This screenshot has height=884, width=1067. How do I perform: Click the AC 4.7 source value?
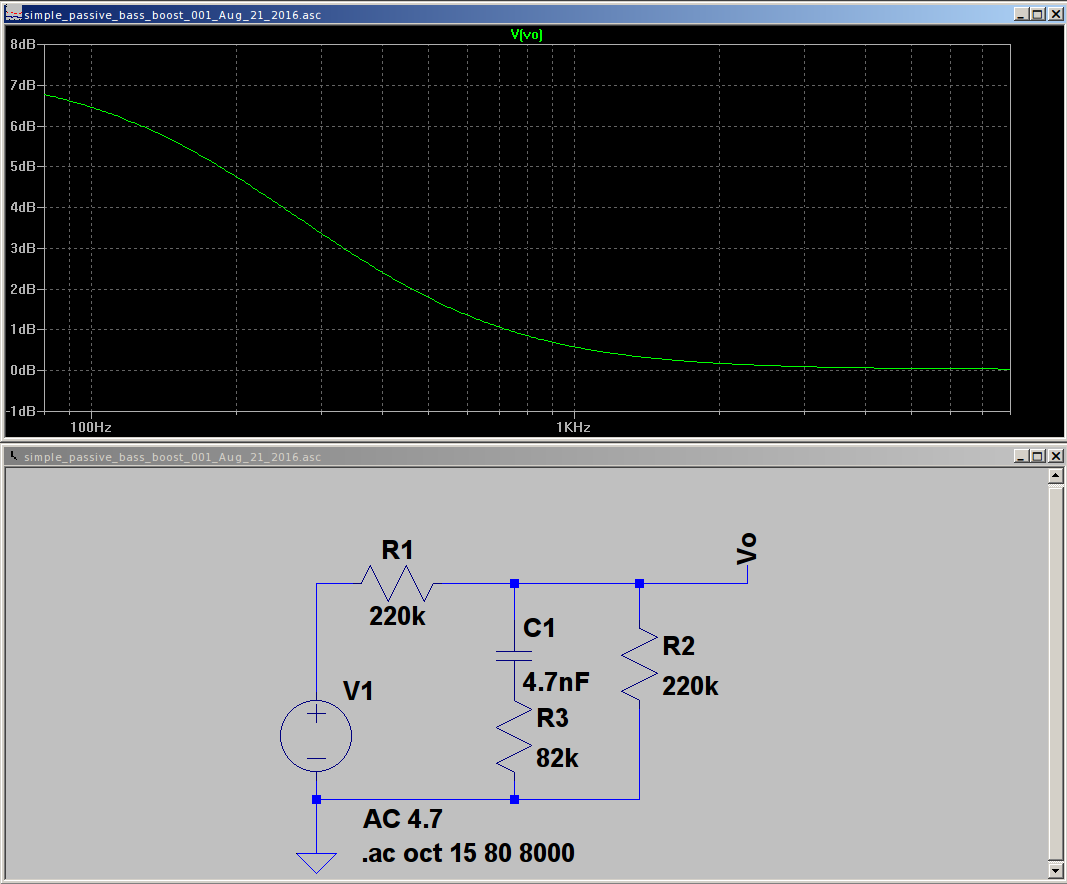tap(403, 819)
